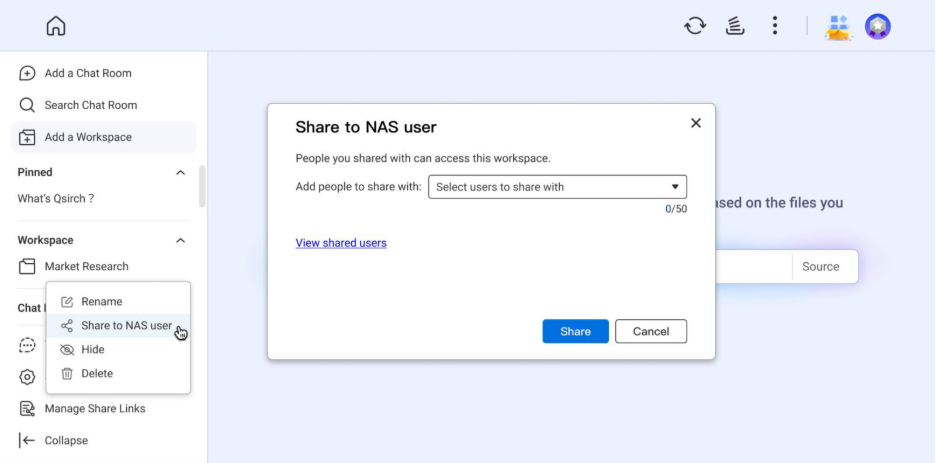936x463 pixels.
Task: Click the colorful team members icon
Action: [x=837, y=27]
